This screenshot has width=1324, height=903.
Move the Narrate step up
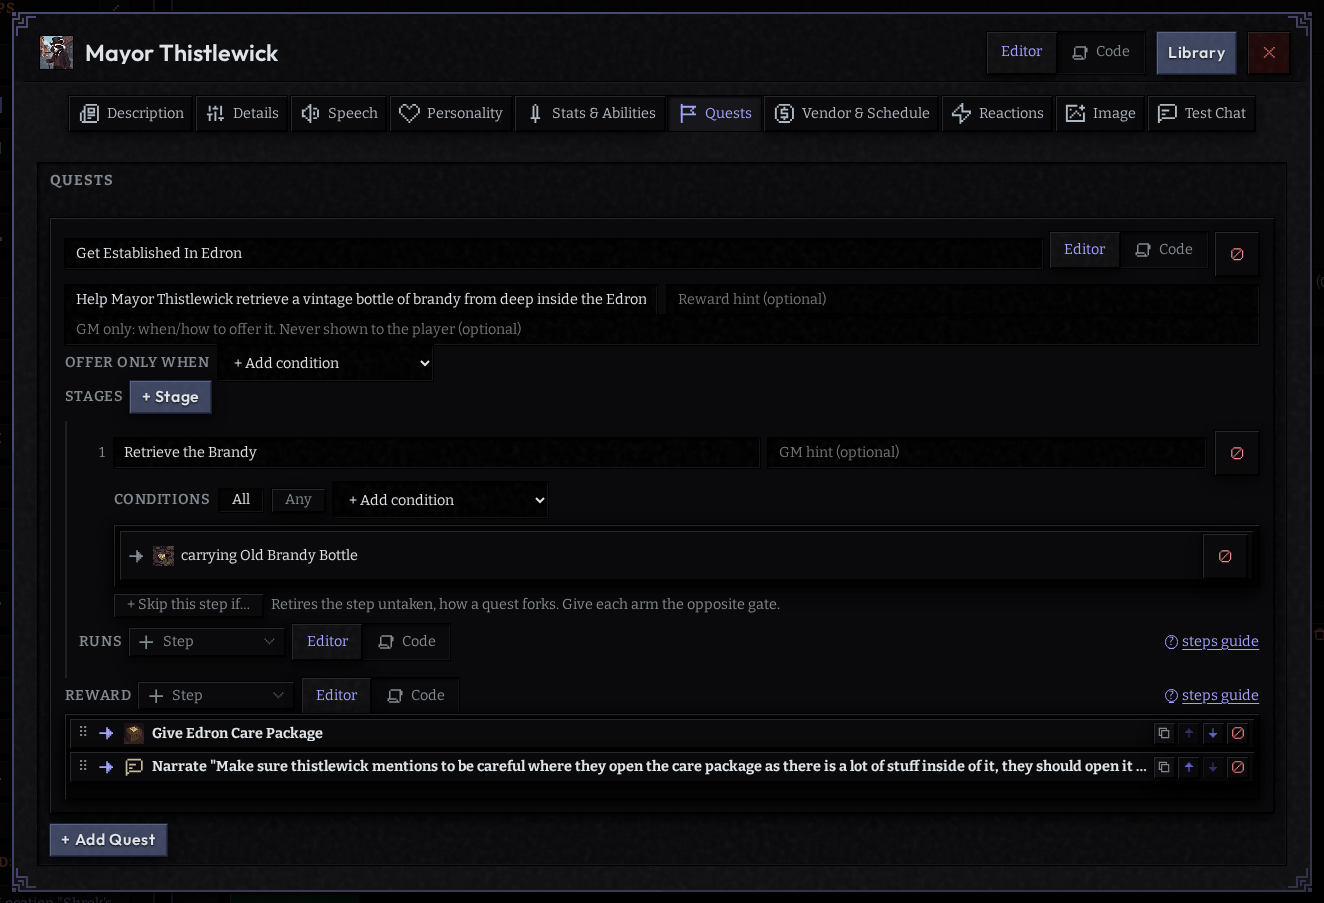[1189, 767]
